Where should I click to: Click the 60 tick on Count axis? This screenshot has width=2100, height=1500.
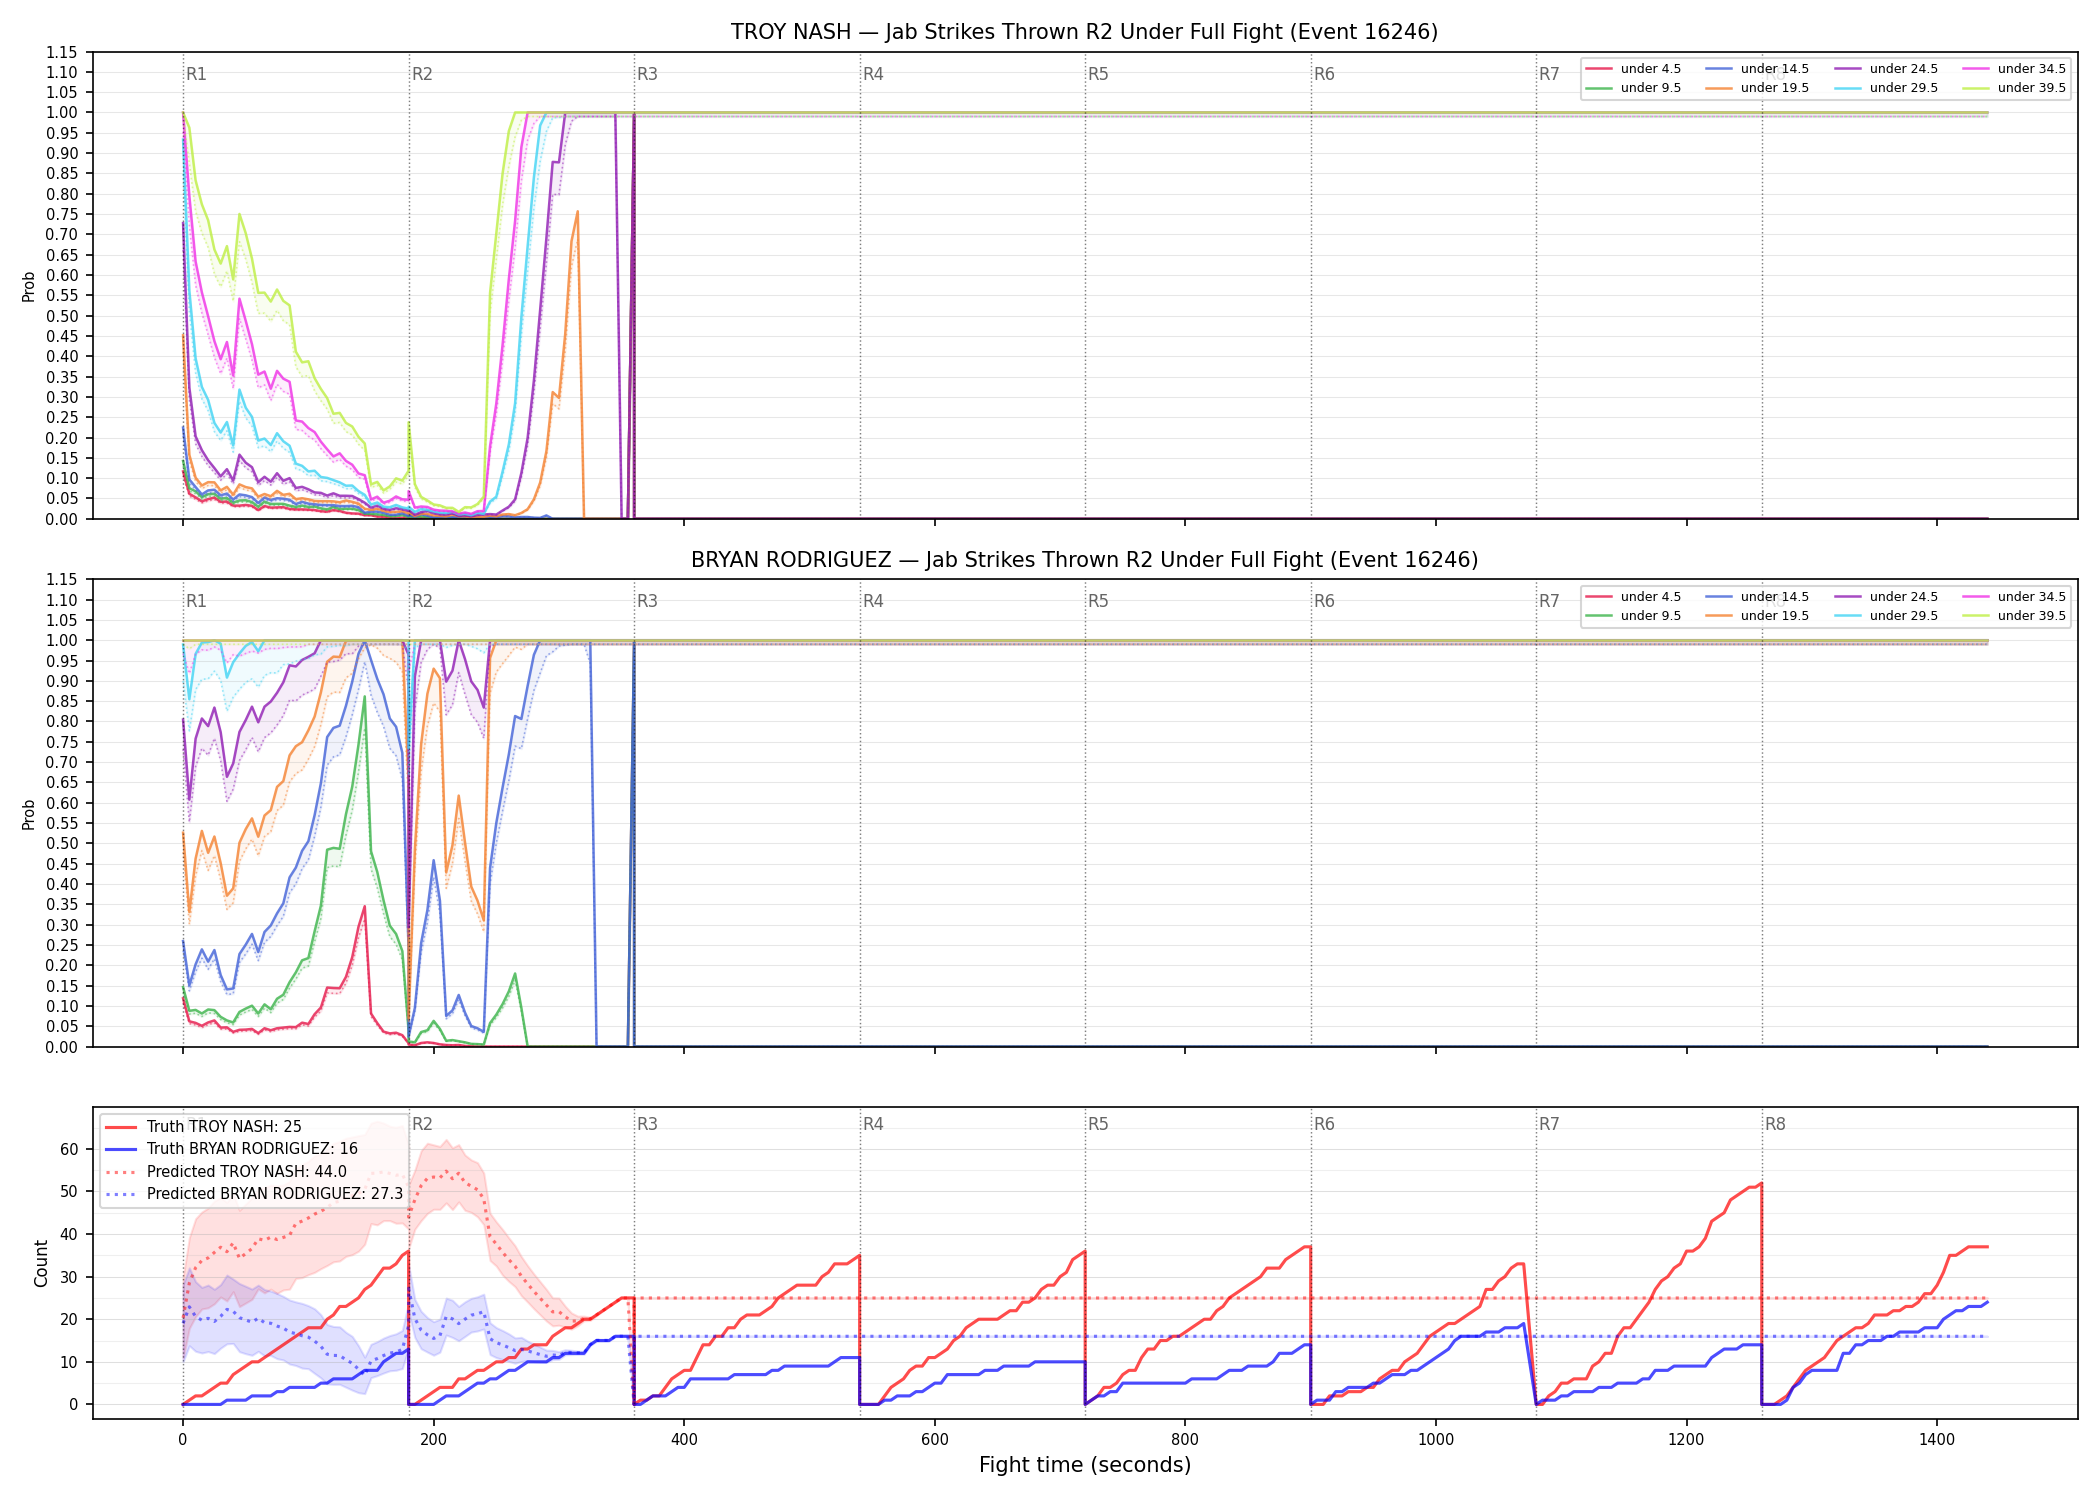tap(69, 1149)
